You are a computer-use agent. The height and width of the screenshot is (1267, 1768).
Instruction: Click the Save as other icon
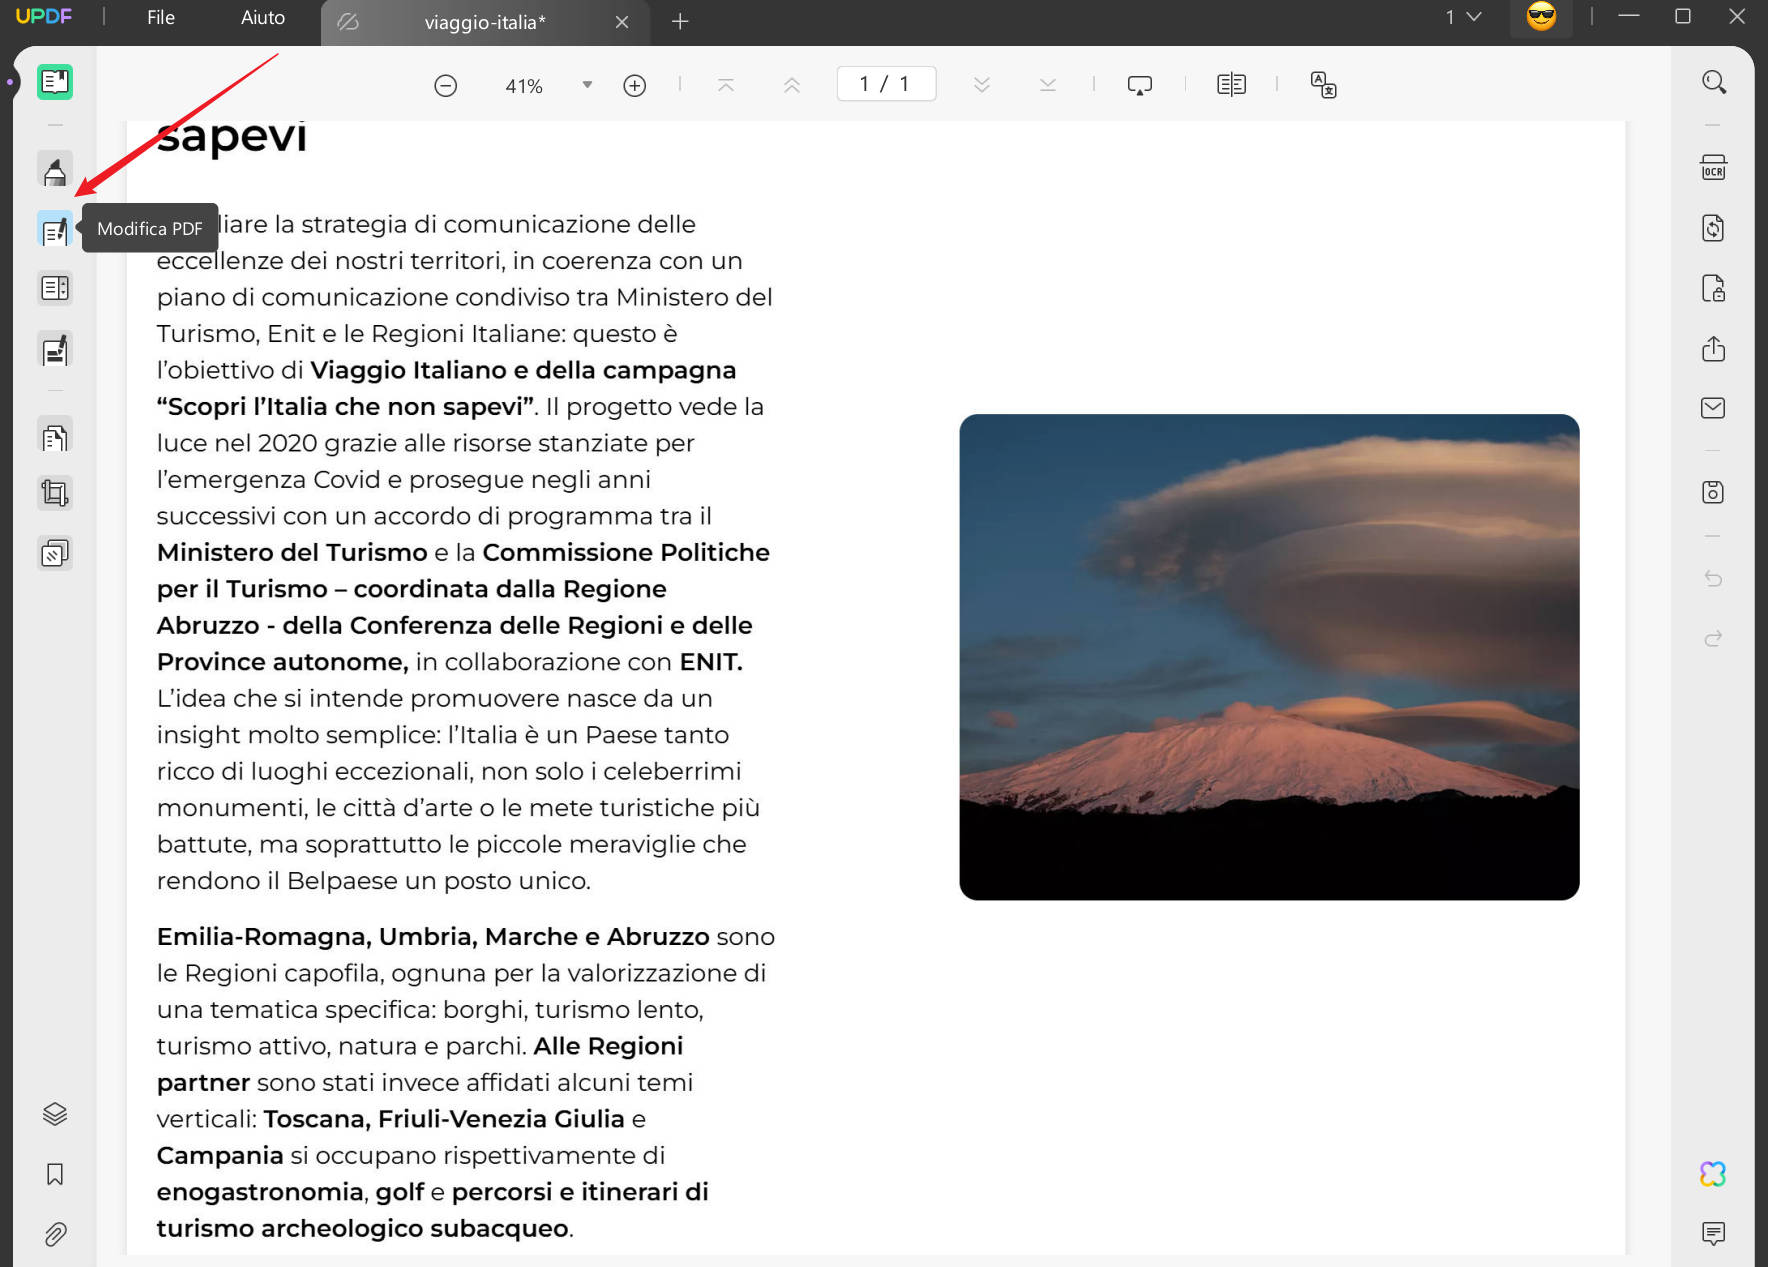[1713, 492]
